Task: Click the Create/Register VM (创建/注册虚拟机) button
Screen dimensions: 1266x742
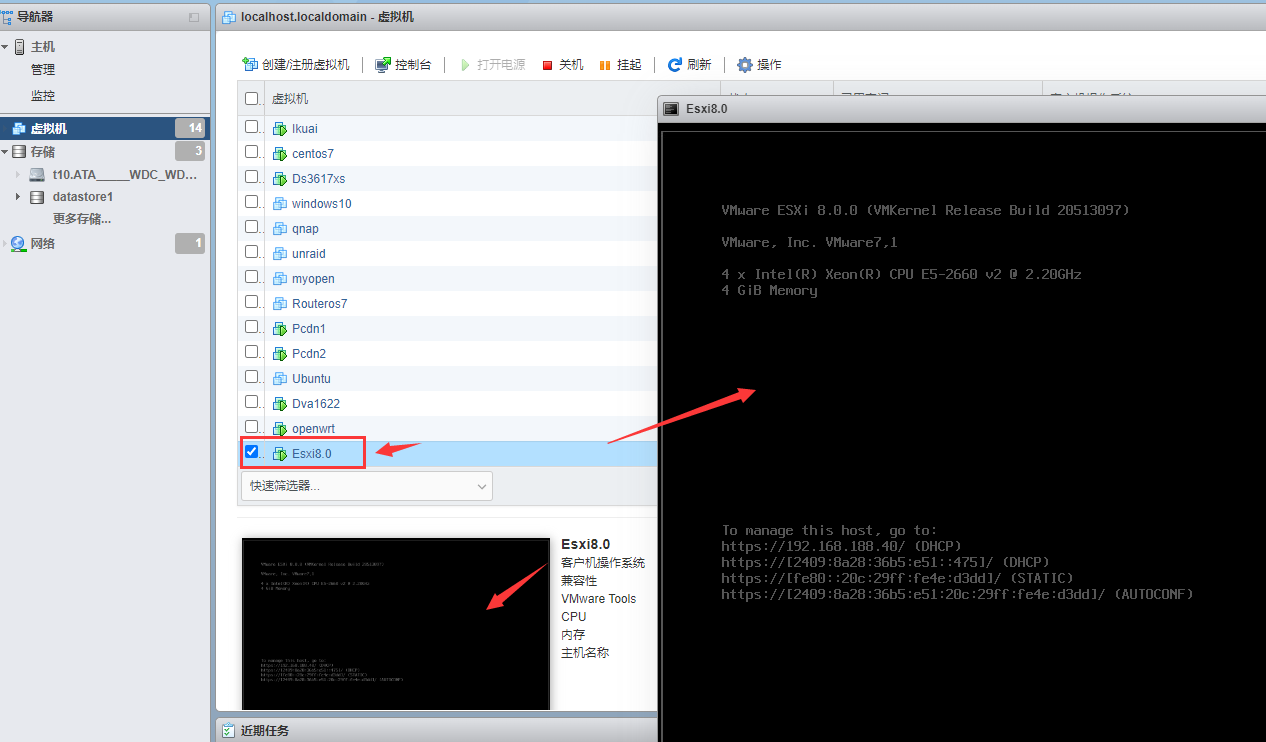Action: (x=296, y=64)
